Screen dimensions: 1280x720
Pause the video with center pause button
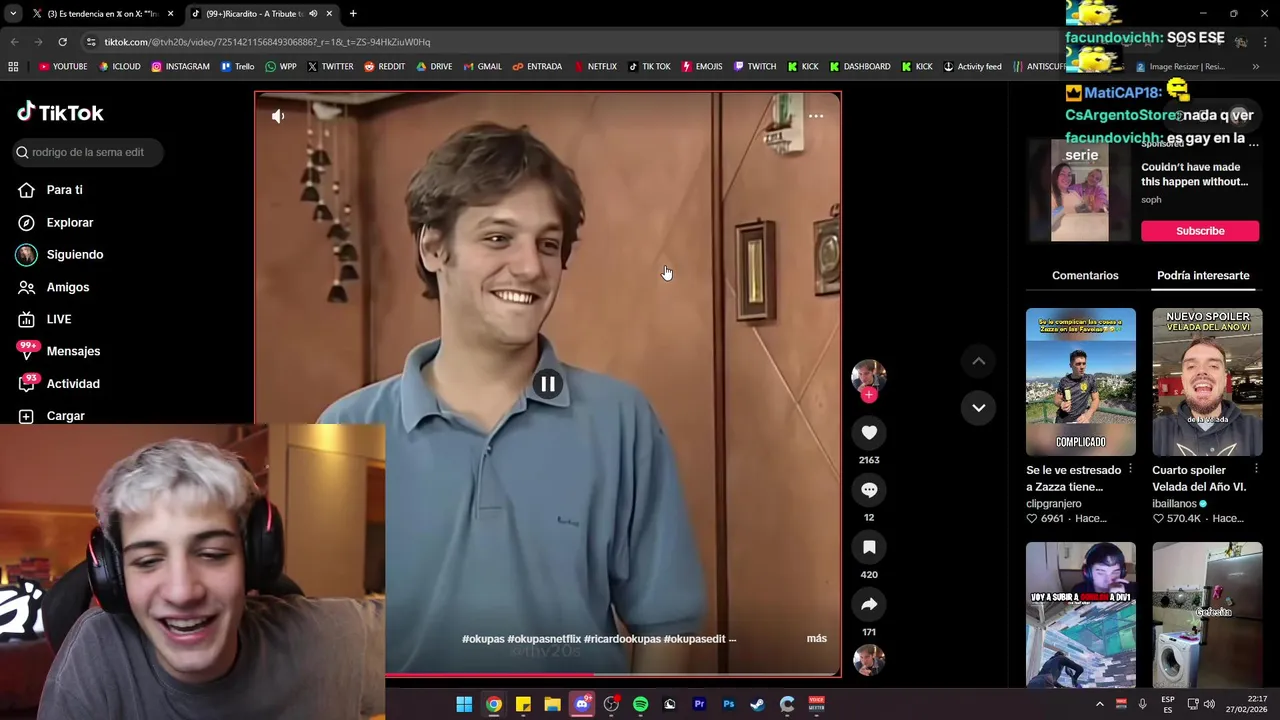click(548, 384)
